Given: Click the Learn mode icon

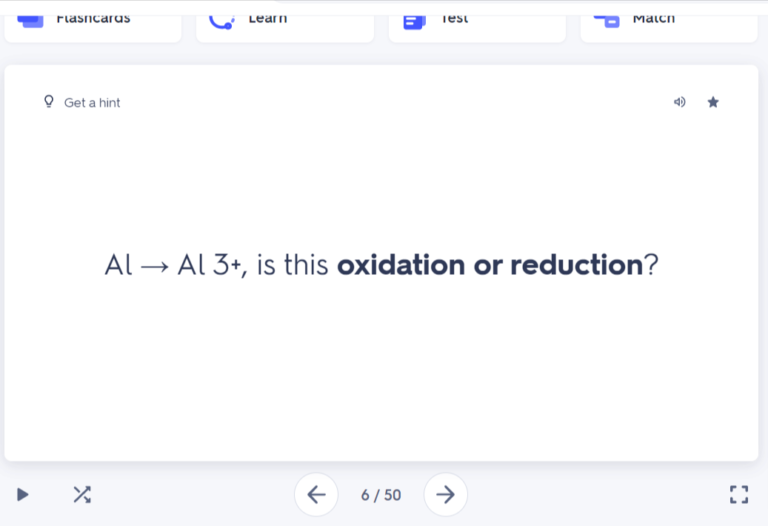Looking at the screenshot, I should (221, 19).
